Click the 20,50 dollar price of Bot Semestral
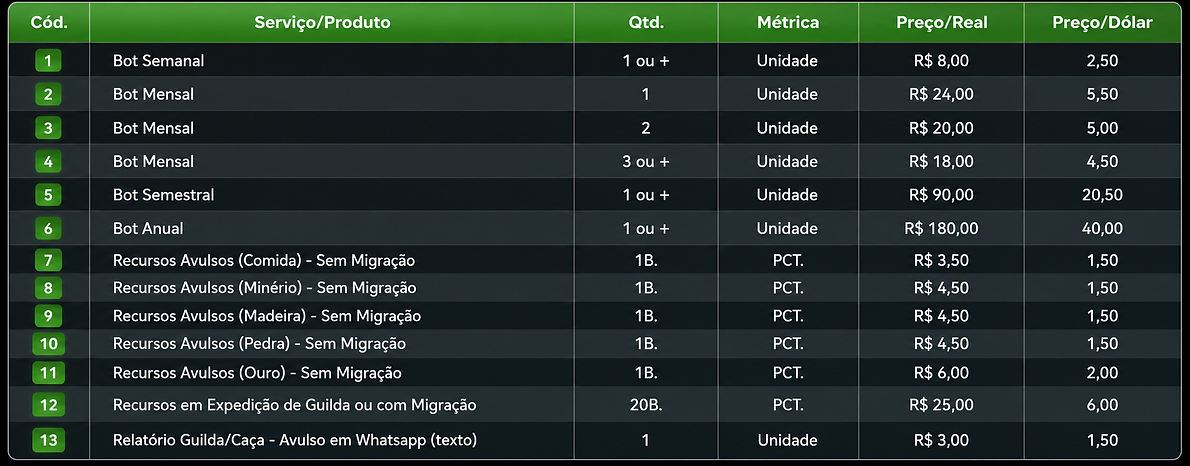The width and height of the screenshot is (1190, 466). coord(1102,195)
